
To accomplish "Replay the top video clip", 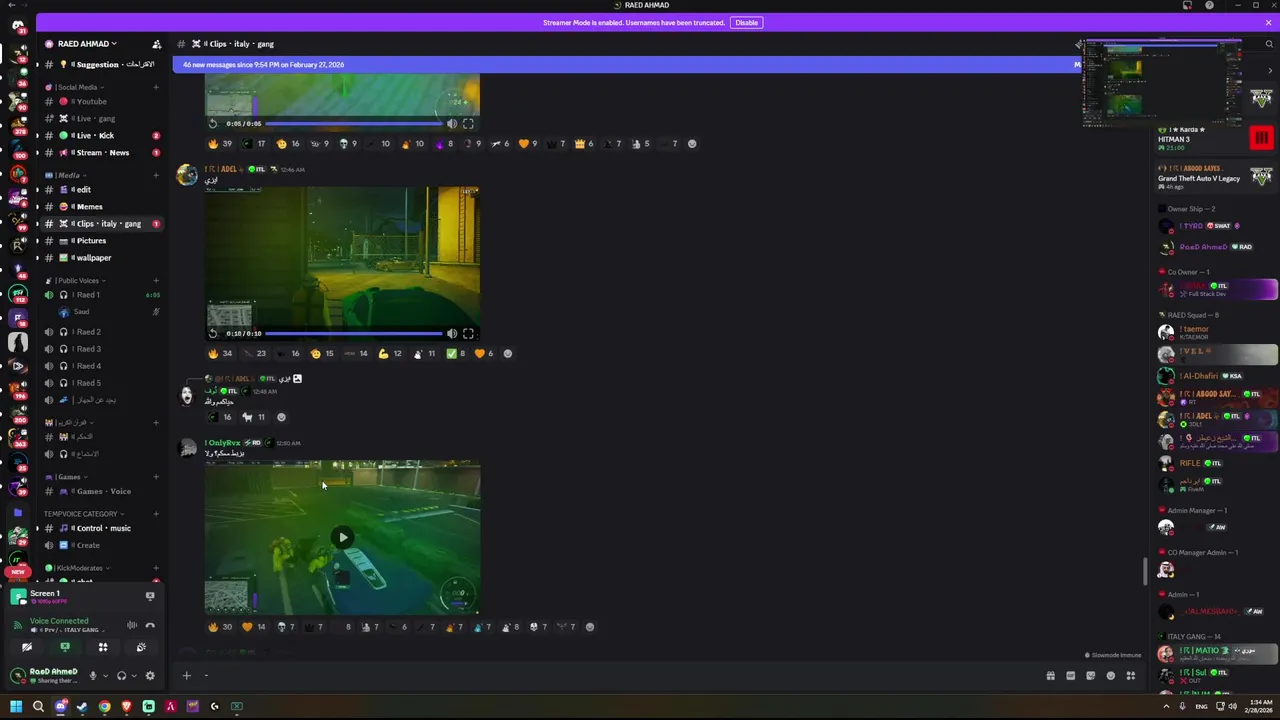I will point(213,123).
